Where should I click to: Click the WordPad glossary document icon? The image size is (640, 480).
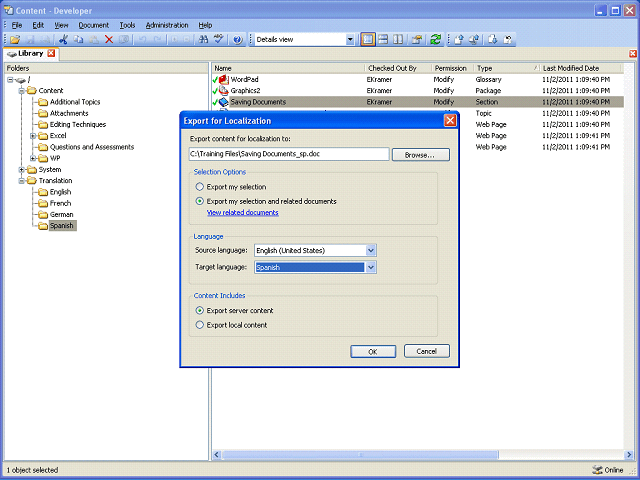[223, 79]
